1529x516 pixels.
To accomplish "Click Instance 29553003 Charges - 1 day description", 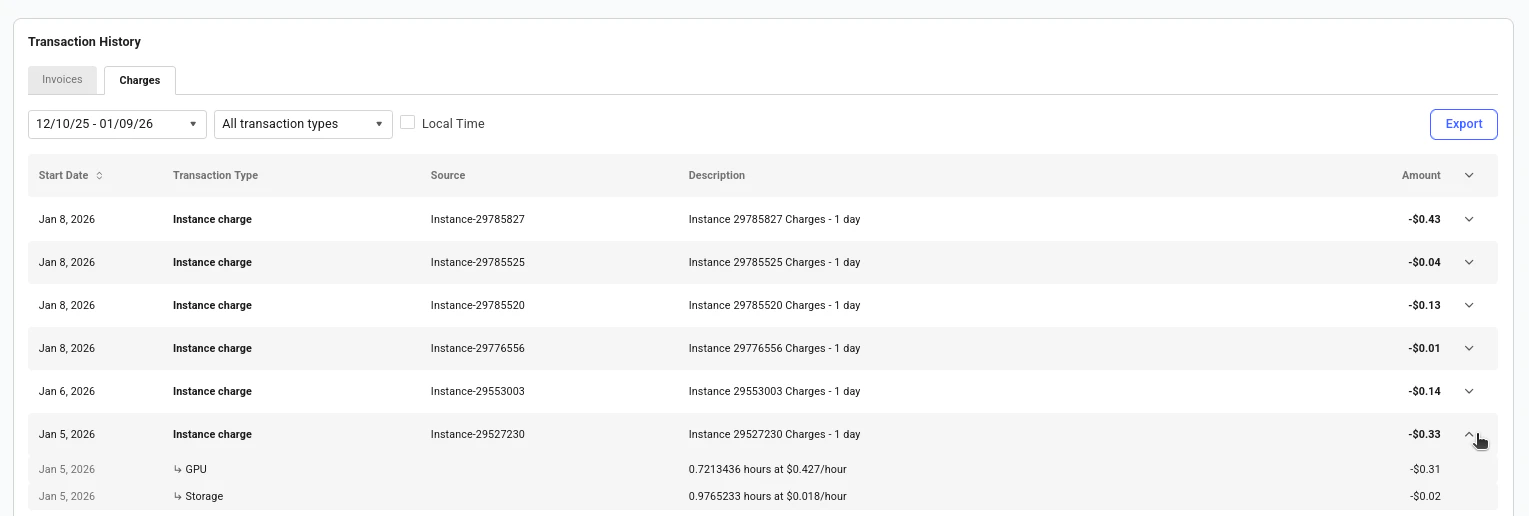I will click(x=774, y=391).
